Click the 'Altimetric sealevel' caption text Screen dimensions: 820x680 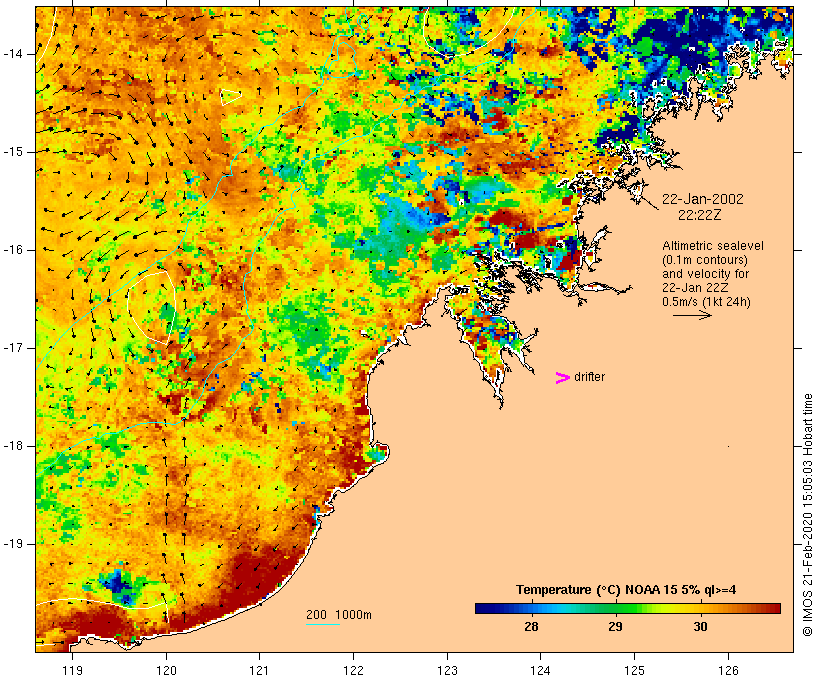point(713,246)
